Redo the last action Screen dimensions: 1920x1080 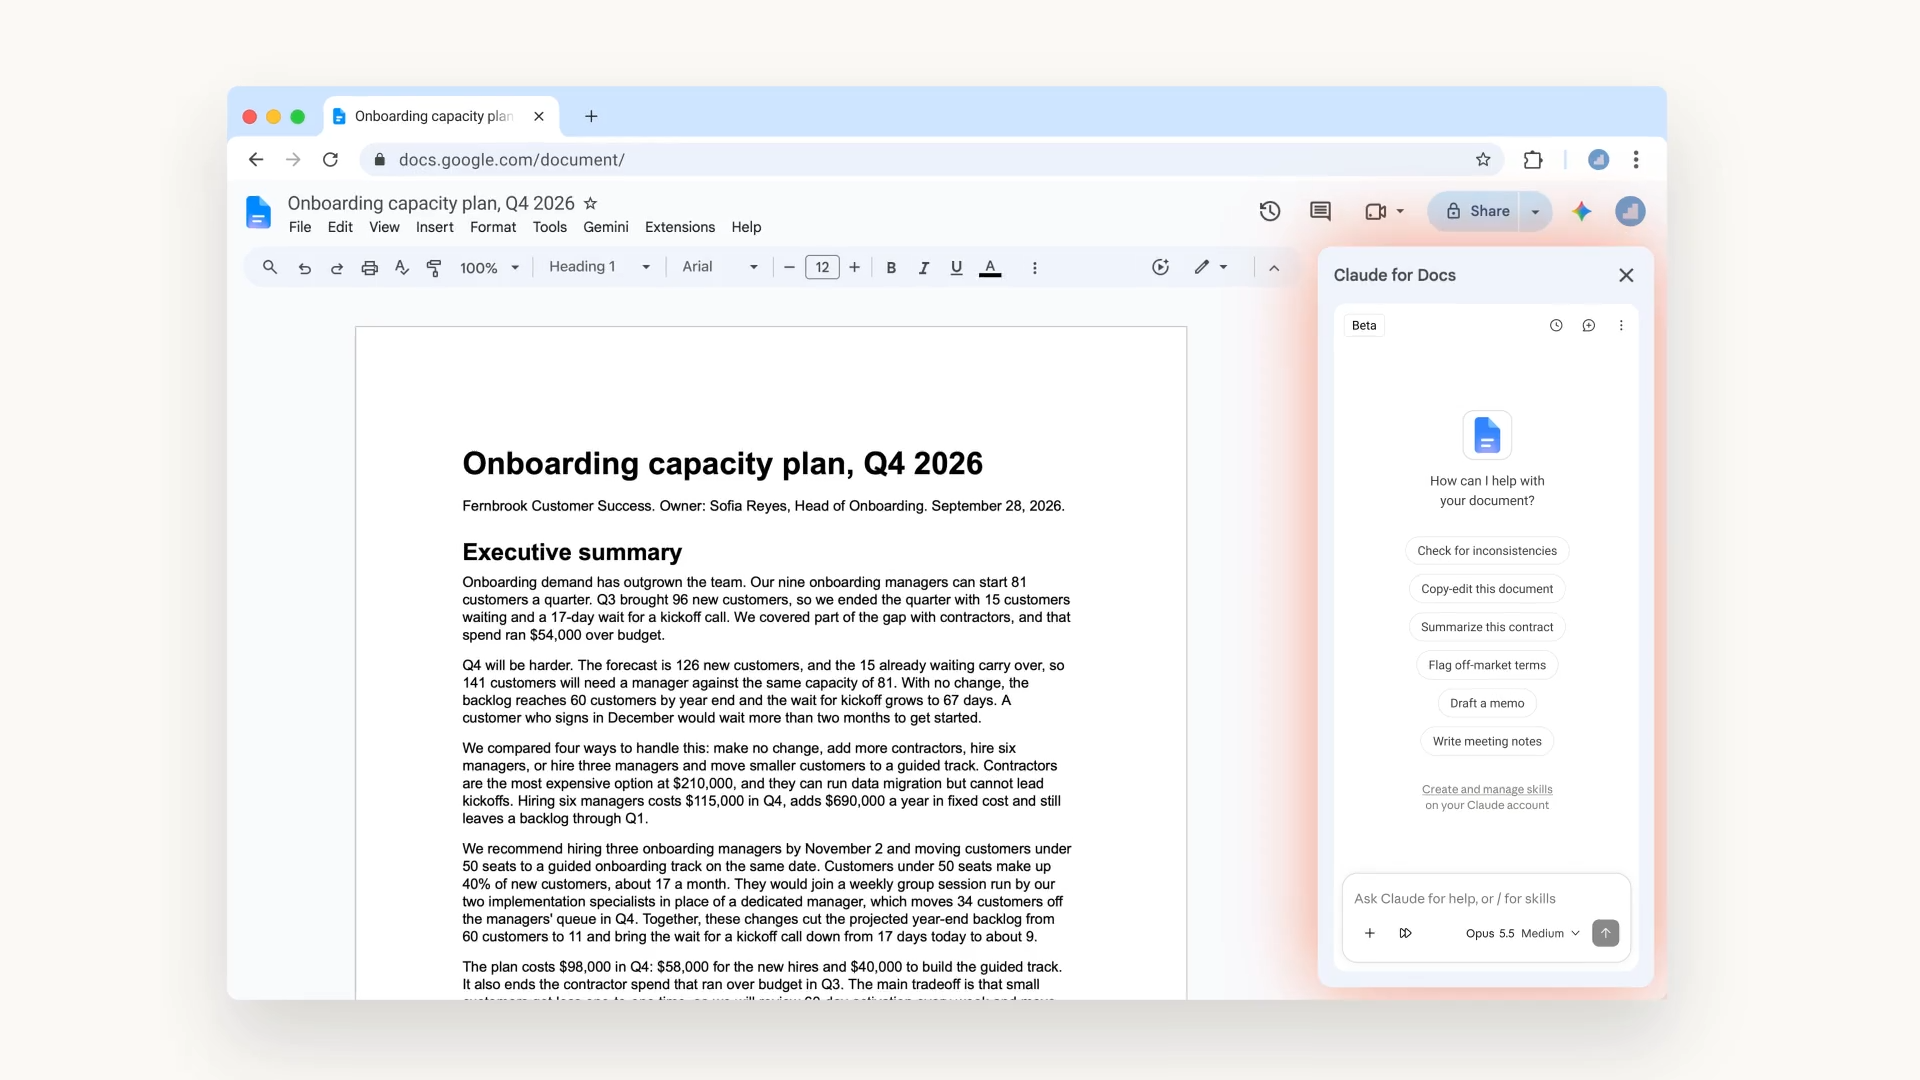coord(337,268)
